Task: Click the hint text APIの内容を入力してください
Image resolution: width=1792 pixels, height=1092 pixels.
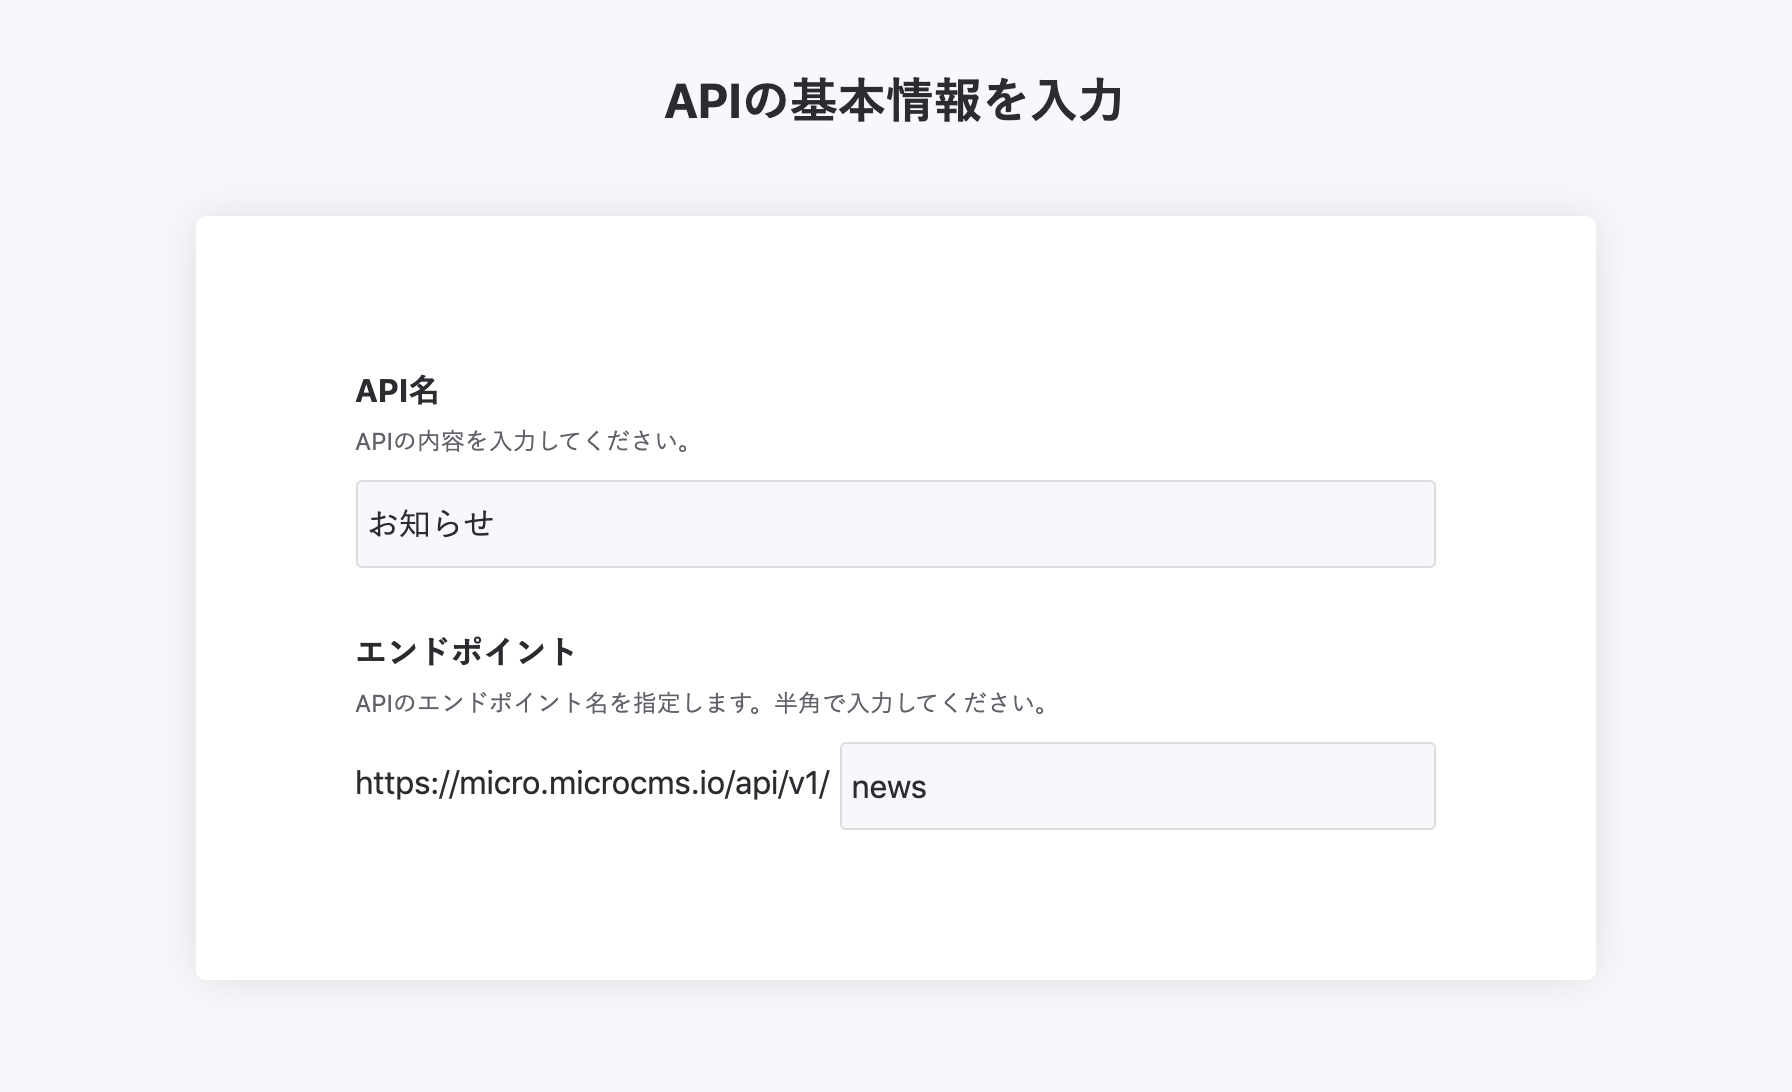Action: point(524,441)
